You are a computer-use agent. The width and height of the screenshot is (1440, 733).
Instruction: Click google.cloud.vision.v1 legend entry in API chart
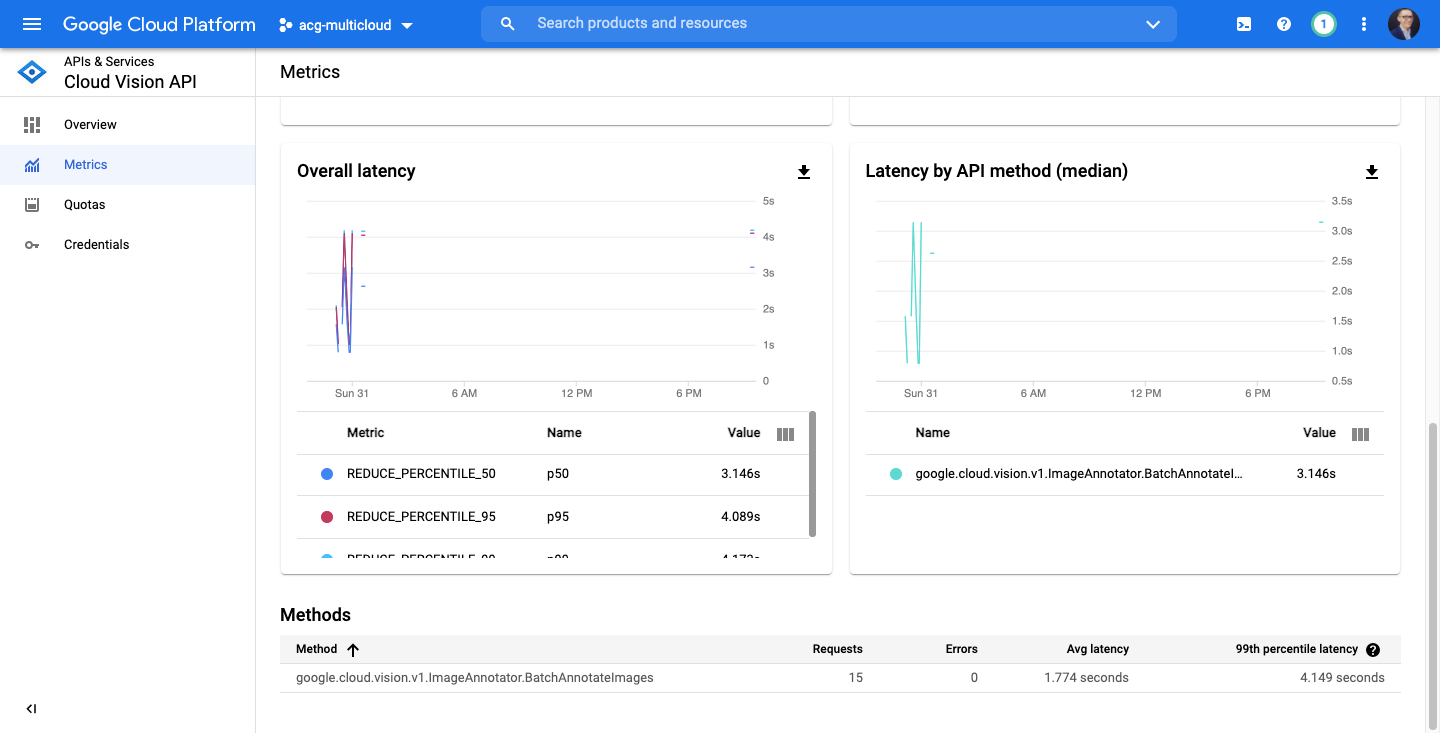pyautogui.click(x=1079, y=474)
